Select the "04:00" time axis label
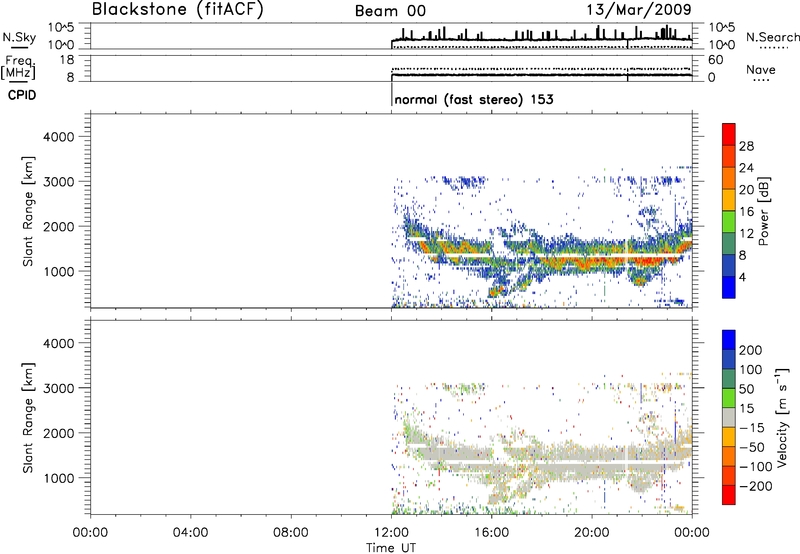 [191, 533]
